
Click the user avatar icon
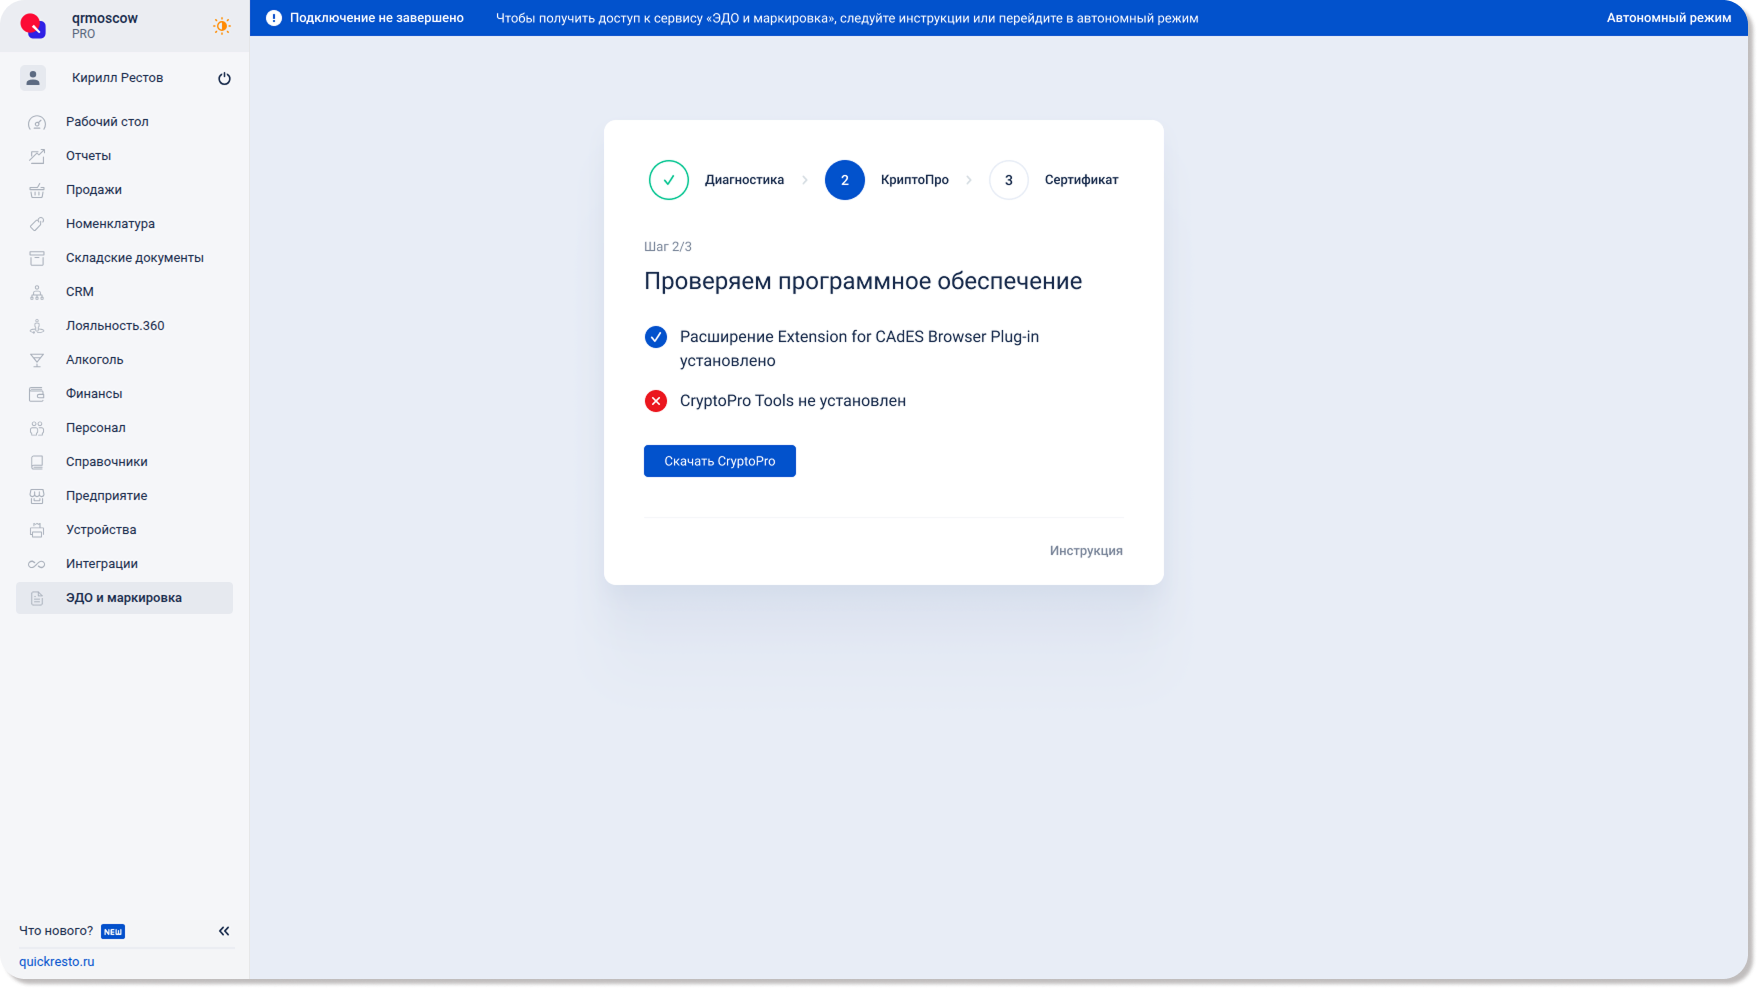[x=33, y=78]
